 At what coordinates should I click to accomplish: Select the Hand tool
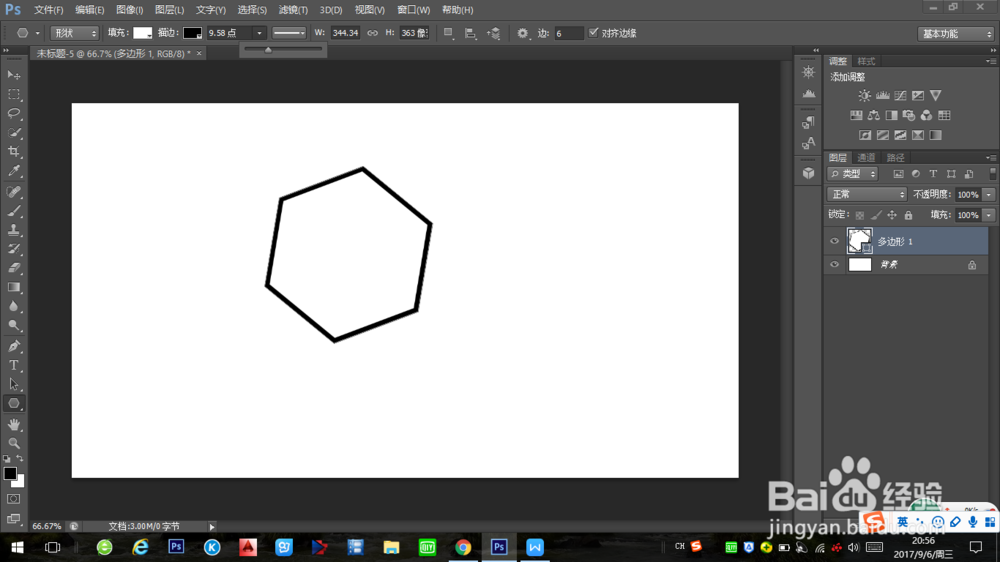14,424
